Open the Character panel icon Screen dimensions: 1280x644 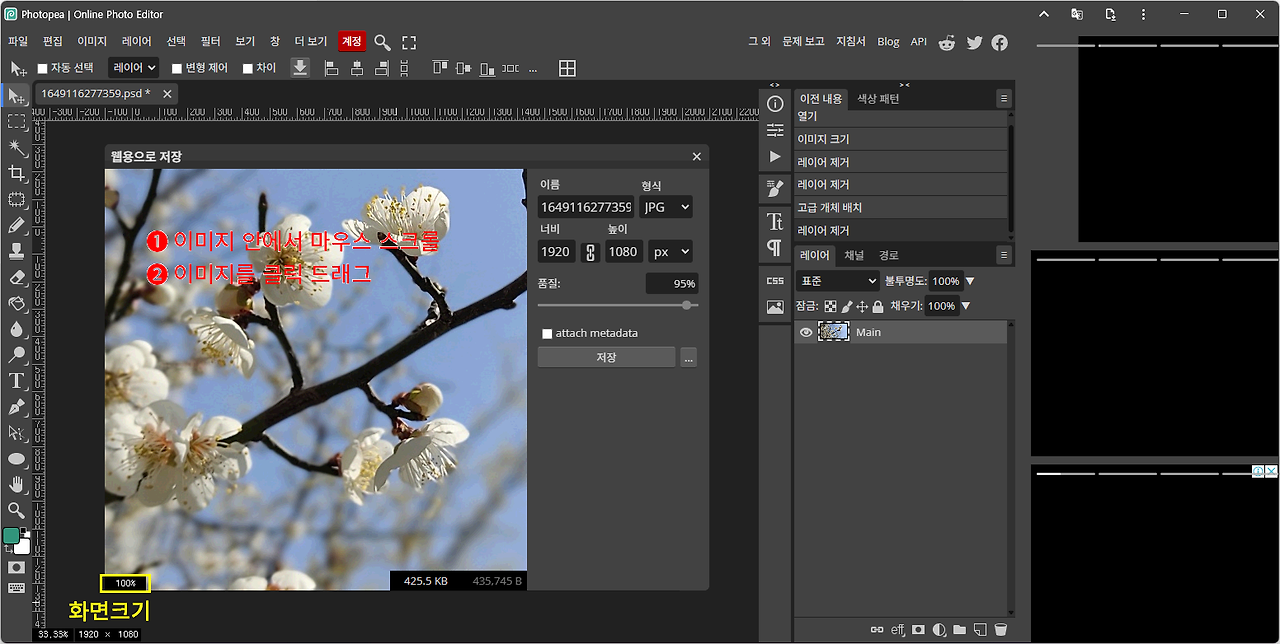click(775, 221)
